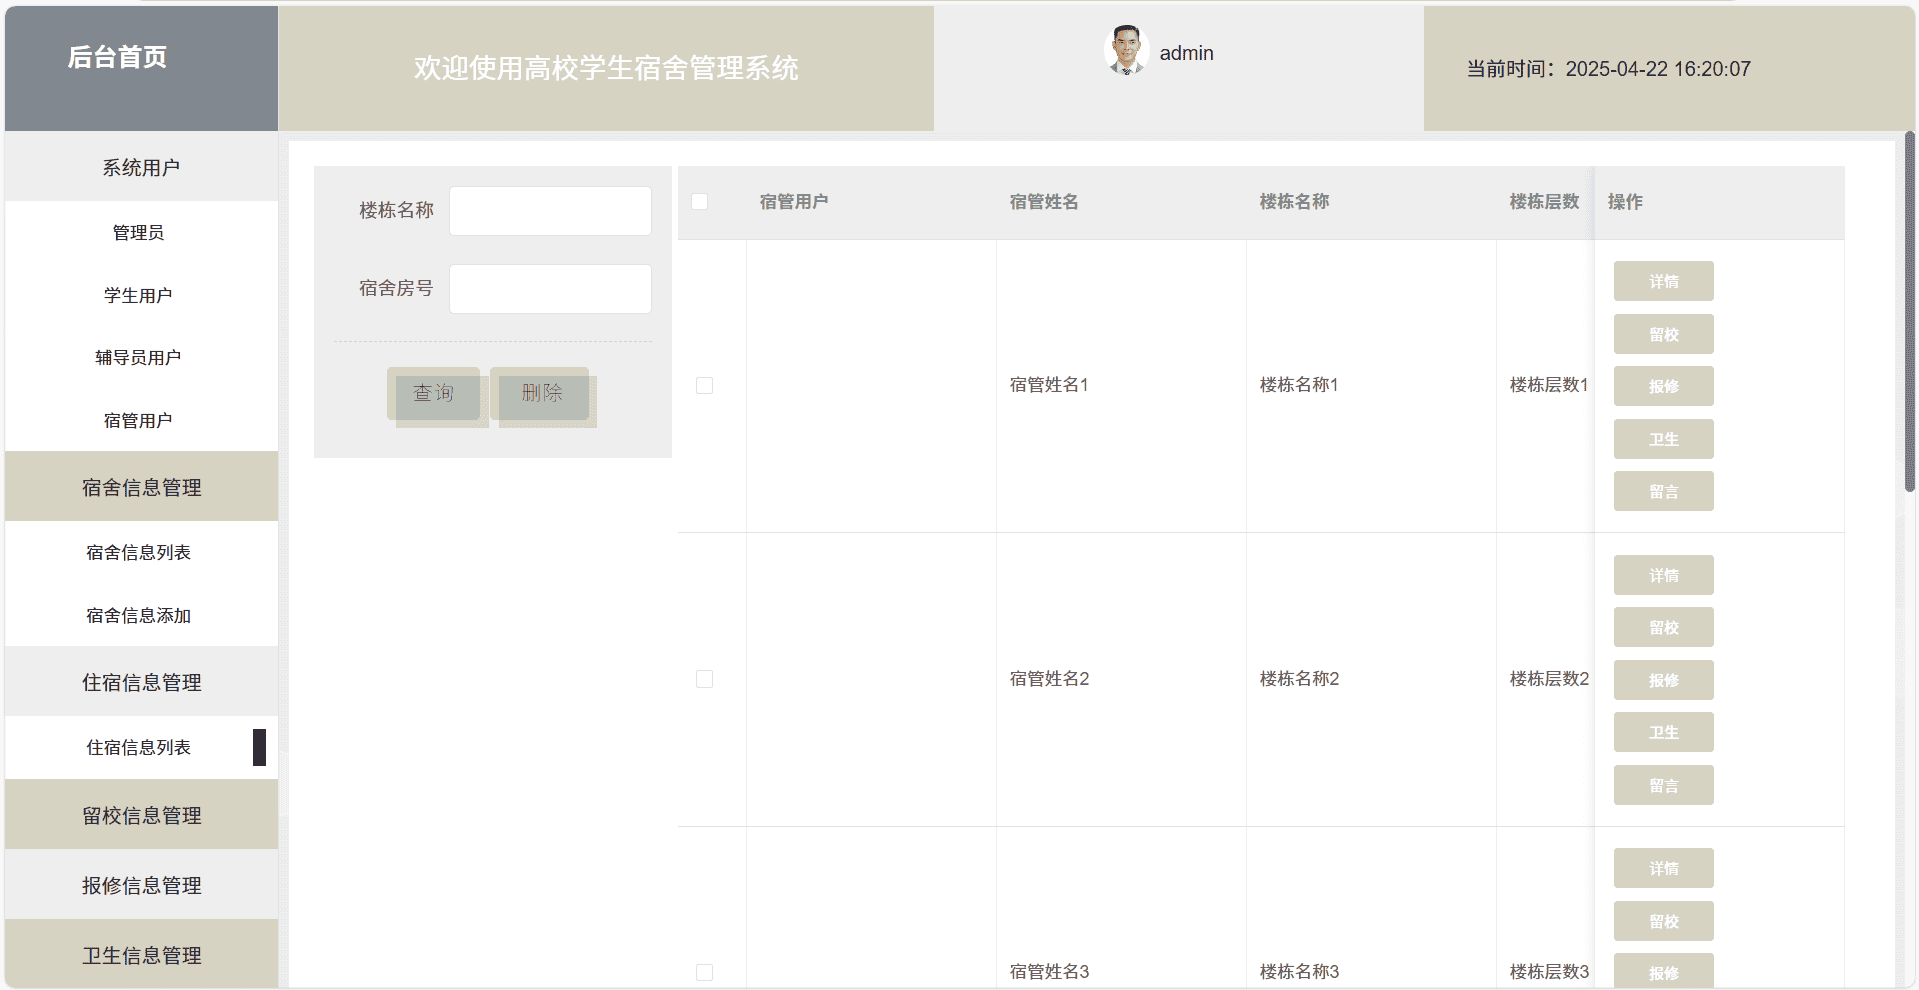Viewport: 1919px width, 990px height.
Task: Click 报修 button in 宿管姓名3 row
Action: 1664,972
